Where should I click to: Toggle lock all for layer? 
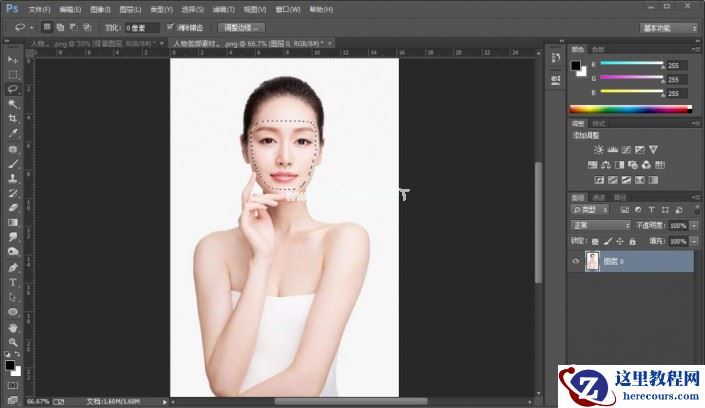632,242
